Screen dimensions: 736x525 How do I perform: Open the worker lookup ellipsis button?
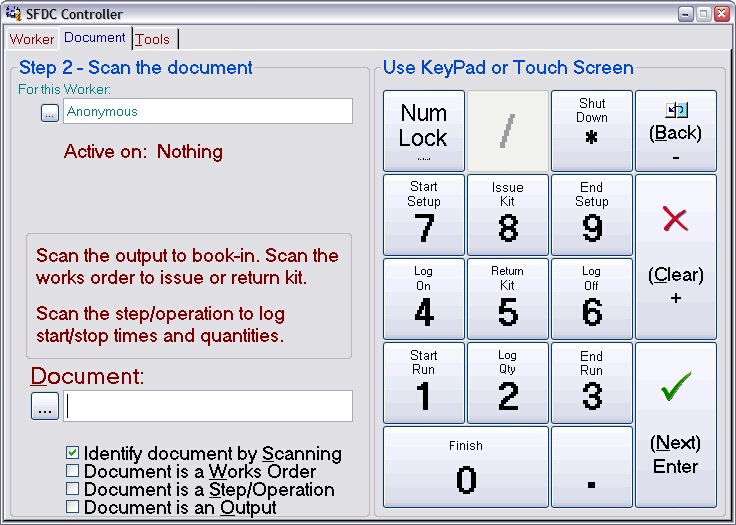coord(50,113)
